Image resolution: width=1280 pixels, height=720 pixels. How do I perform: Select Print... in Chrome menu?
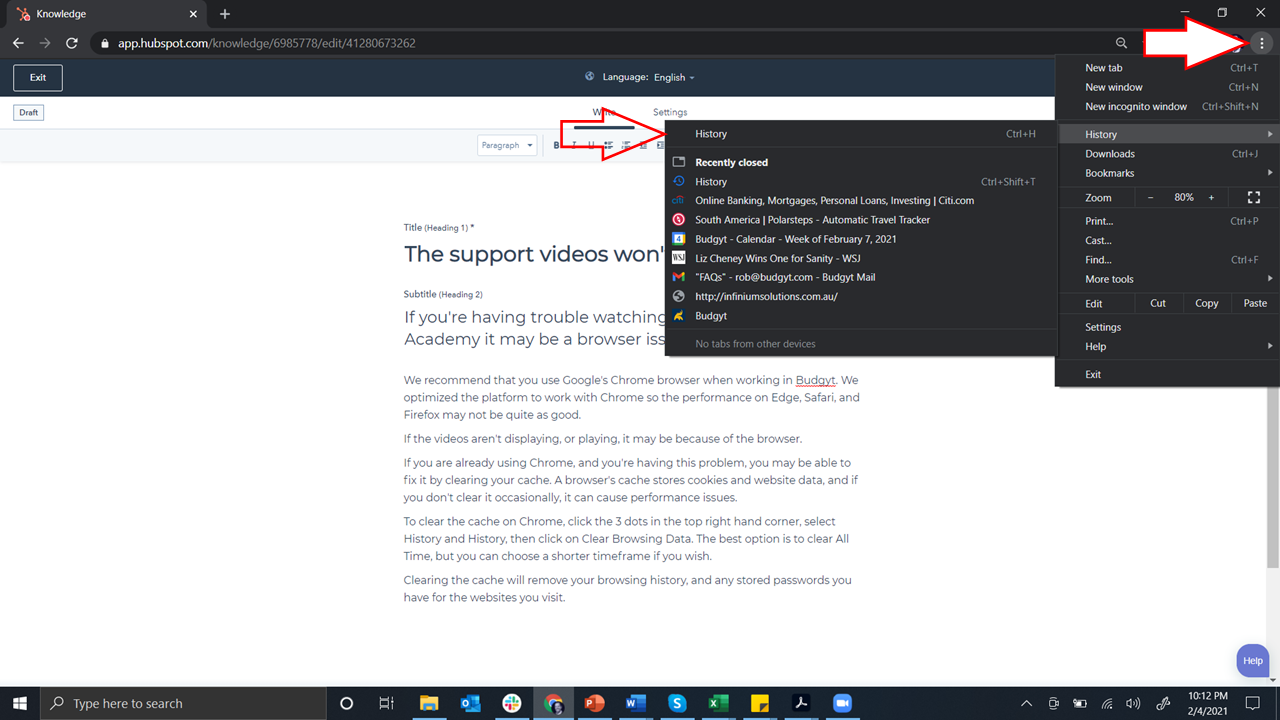coord(1167,221)
